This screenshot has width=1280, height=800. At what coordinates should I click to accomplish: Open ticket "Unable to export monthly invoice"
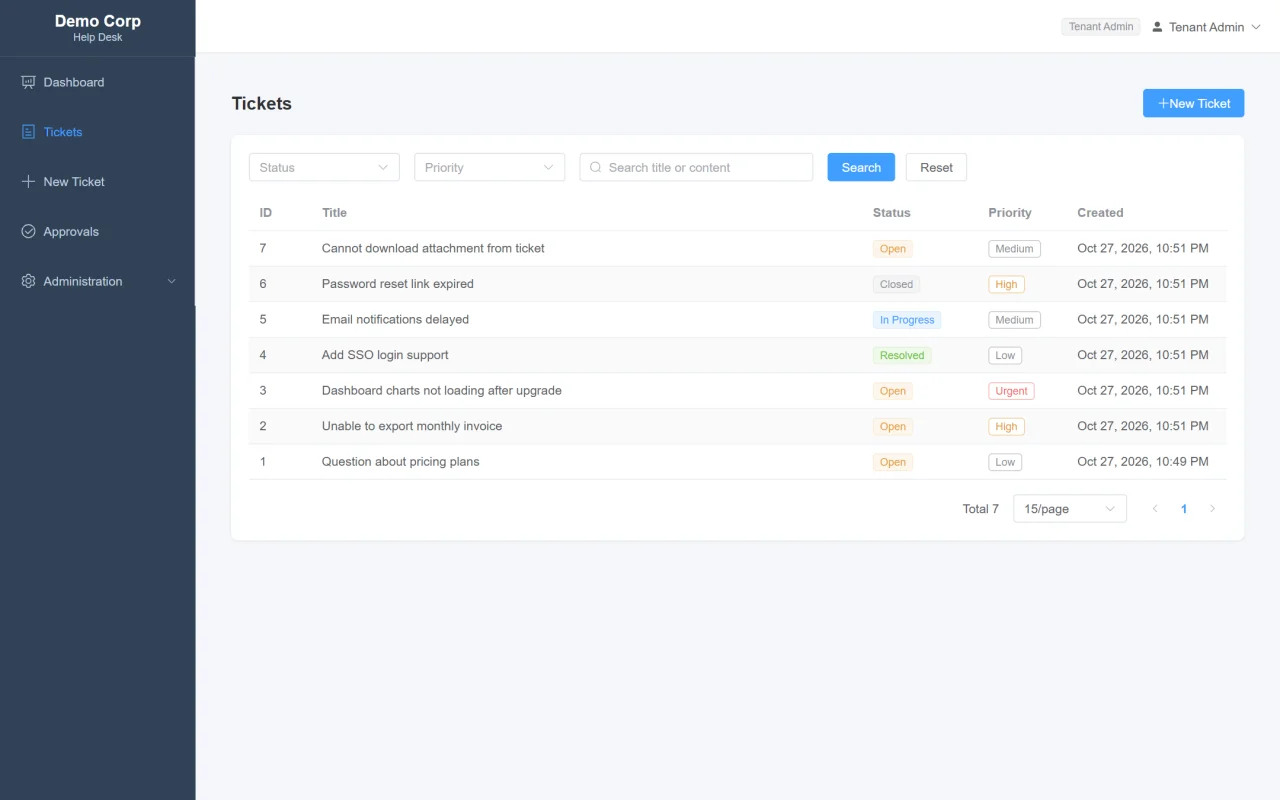(x=412, y=426)
